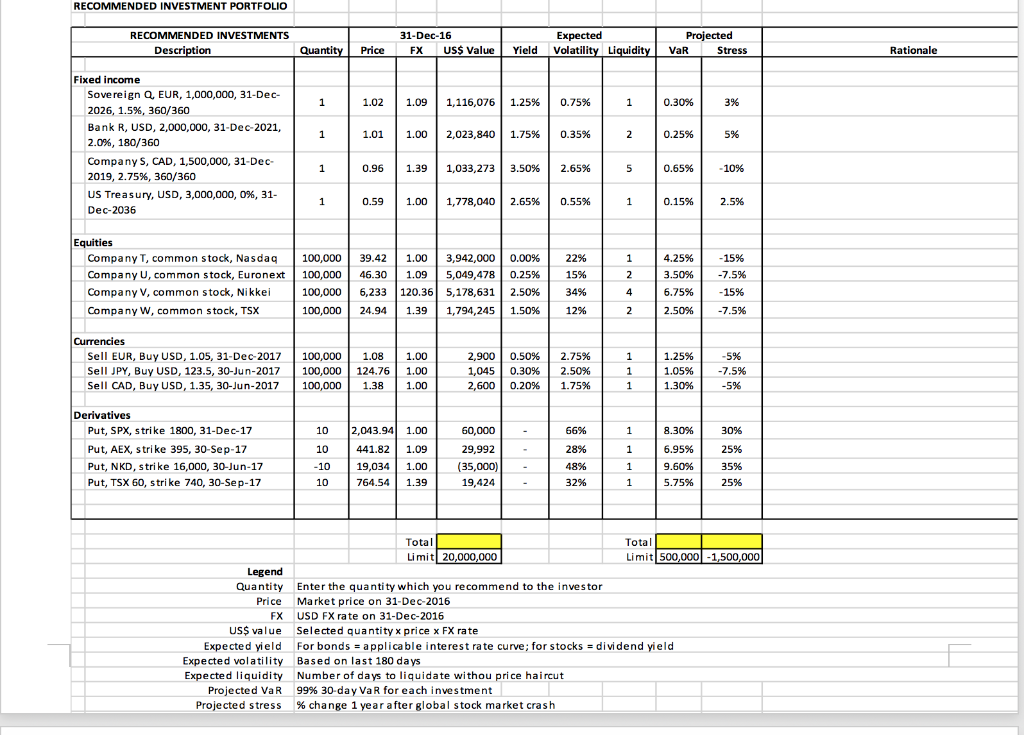Click the 'Projected' group header

(x=709, y=35)
